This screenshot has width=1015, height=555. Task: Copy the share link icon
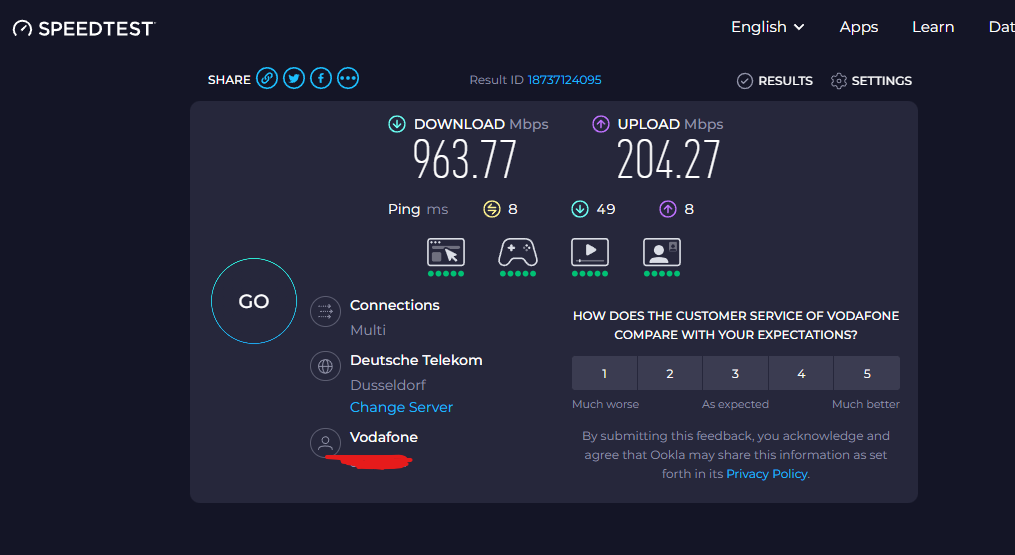point(267,78)
